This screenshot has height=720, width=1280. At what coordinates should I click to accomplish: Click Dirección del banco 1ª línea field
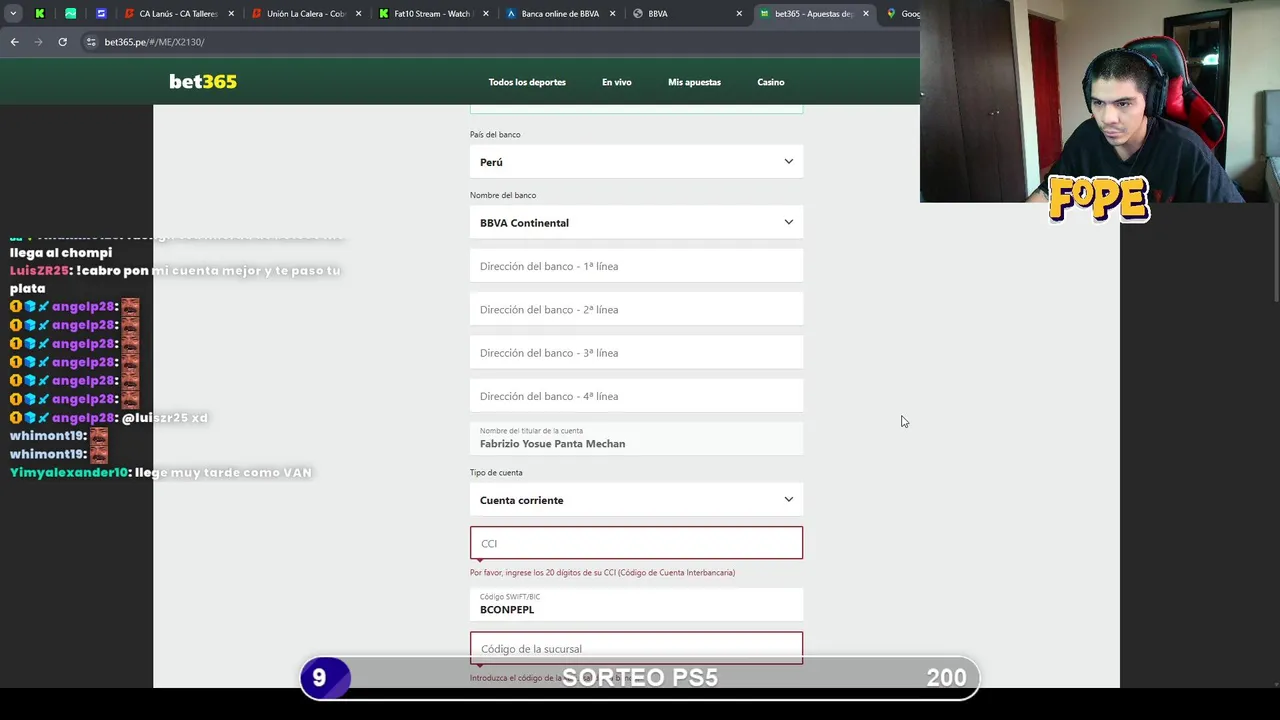636,266
